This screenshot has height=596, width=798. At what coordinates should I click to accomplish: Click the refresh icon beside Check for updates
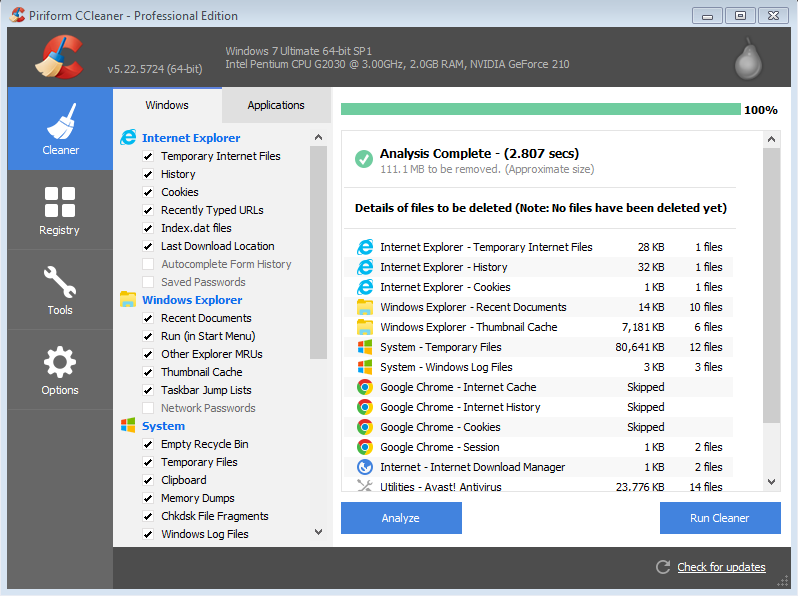click(x=663, y=567)
